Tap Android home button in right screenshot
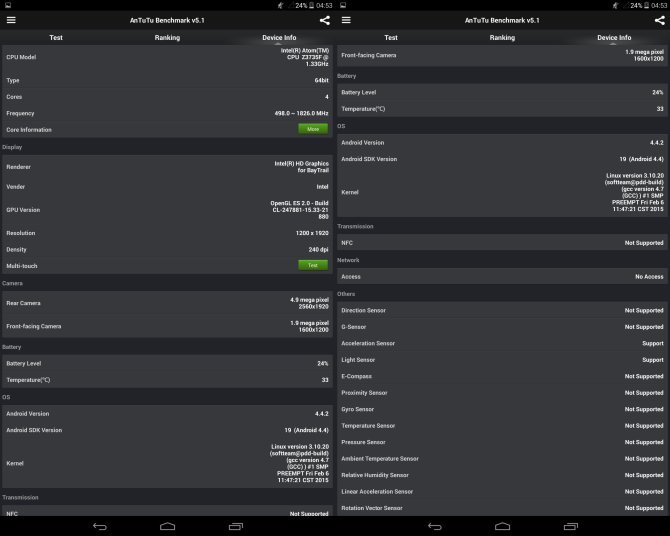 pos(502,526)
